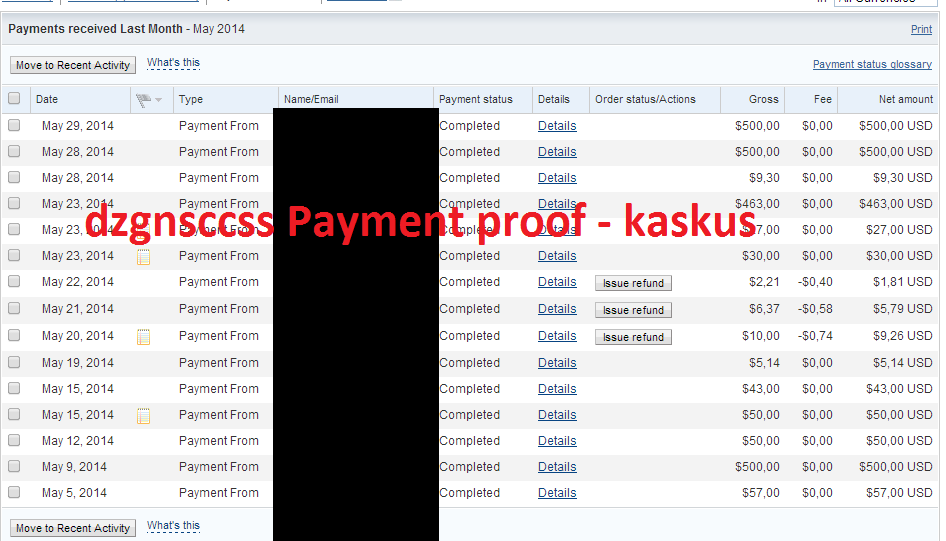Open the Print link
This screenshot has height=541, width=946.
[921, 29]
